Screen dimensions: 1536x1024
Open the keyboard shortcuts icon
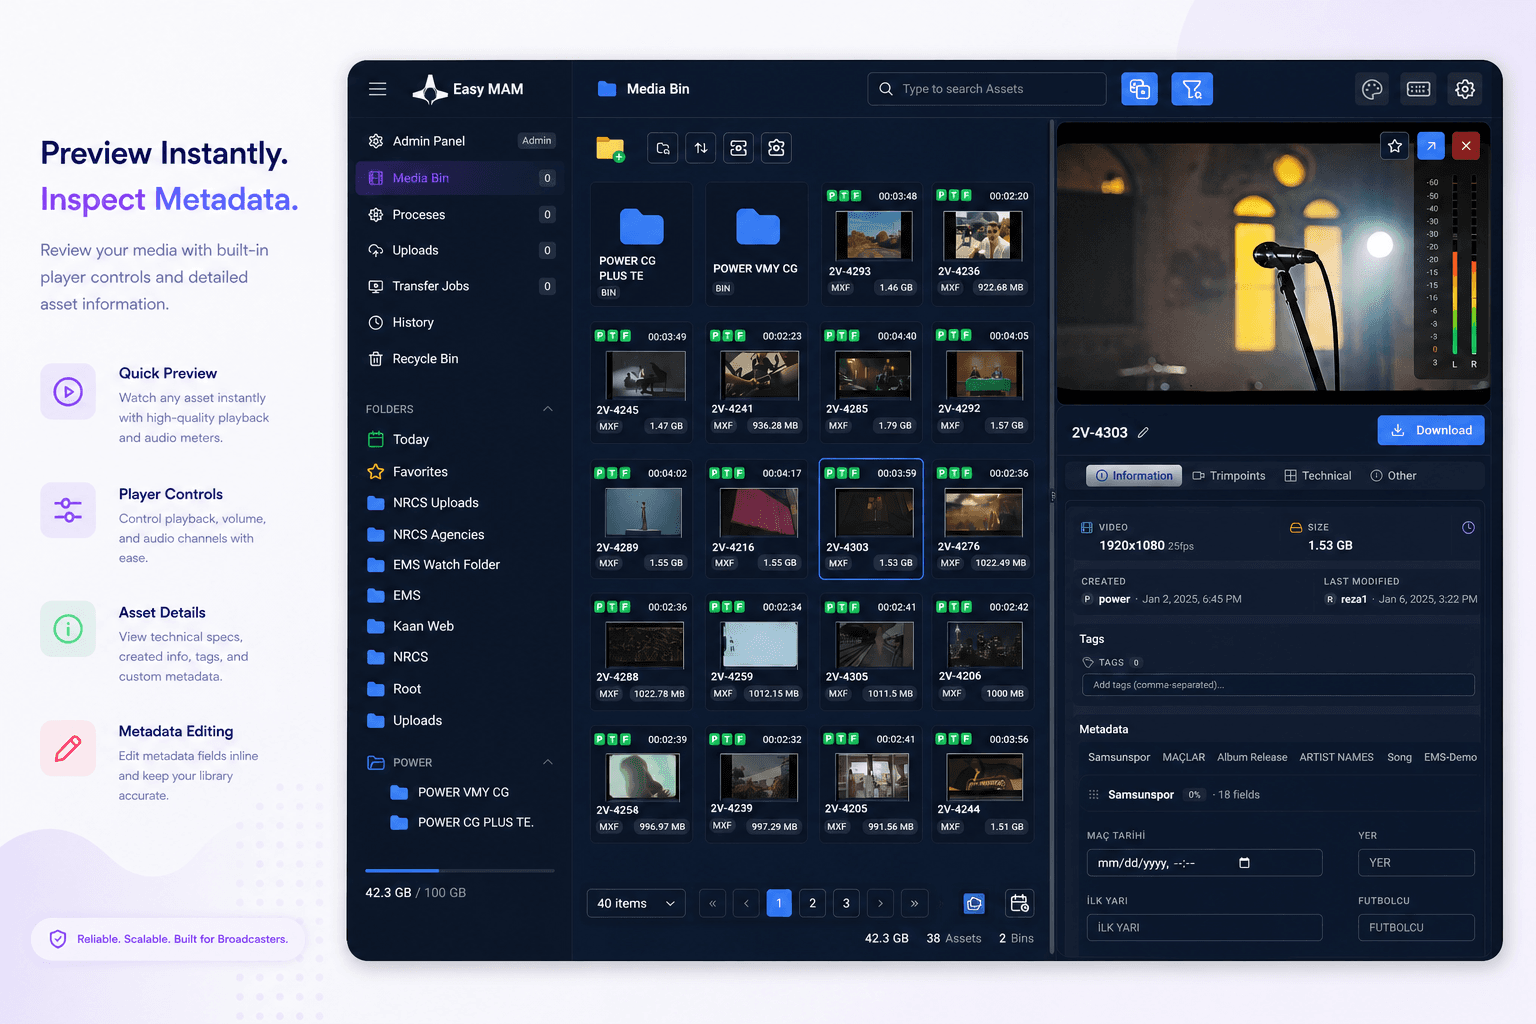1418,89
